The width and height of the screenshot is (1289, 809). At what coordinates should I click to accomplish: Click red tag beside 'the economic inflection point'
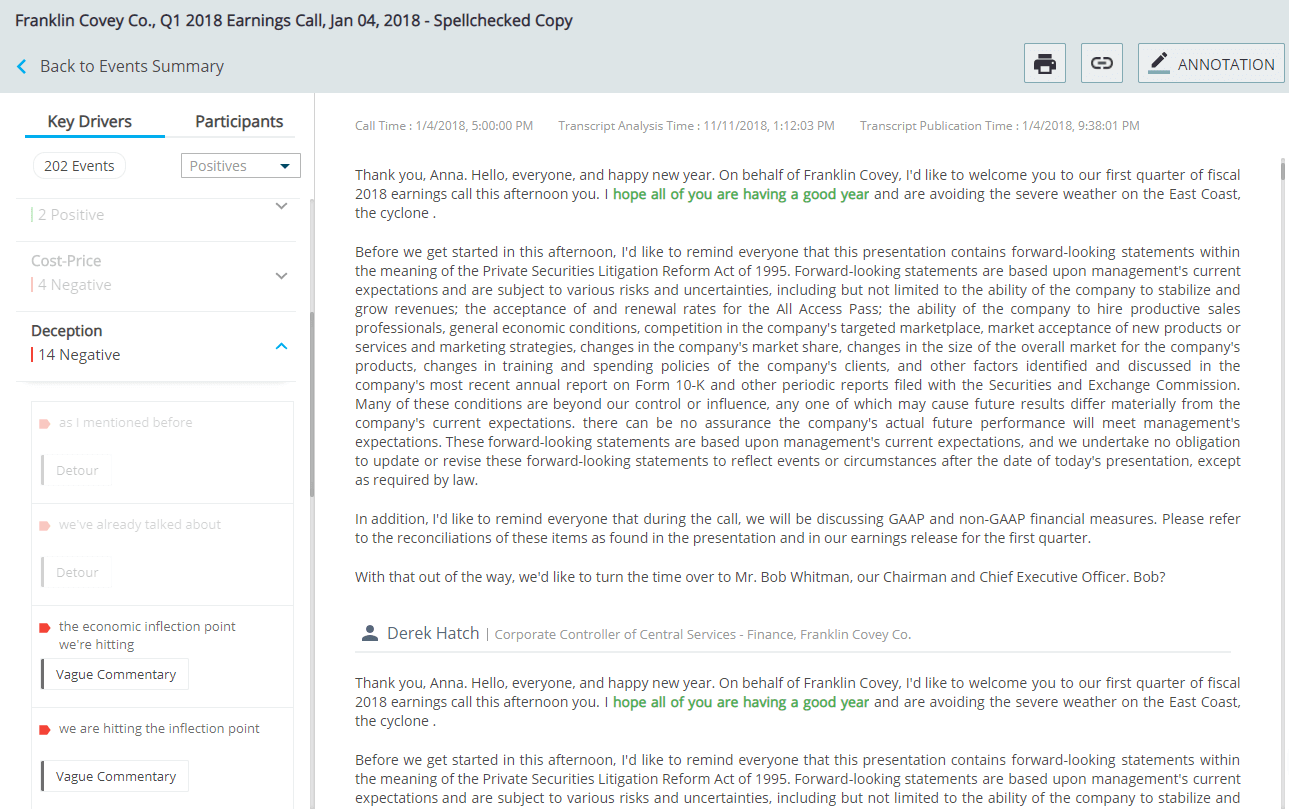(44, 627)
